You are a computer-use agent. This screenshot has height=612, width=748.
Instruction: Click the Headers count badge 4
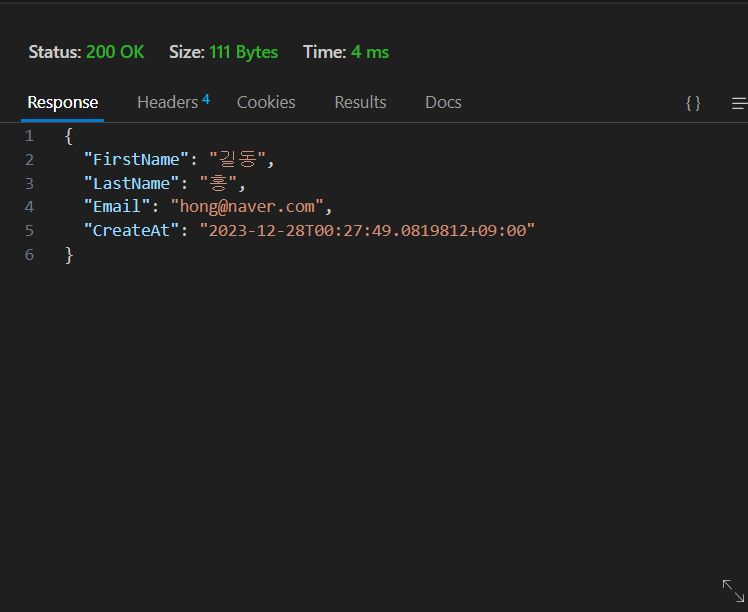tap(206, 99)
